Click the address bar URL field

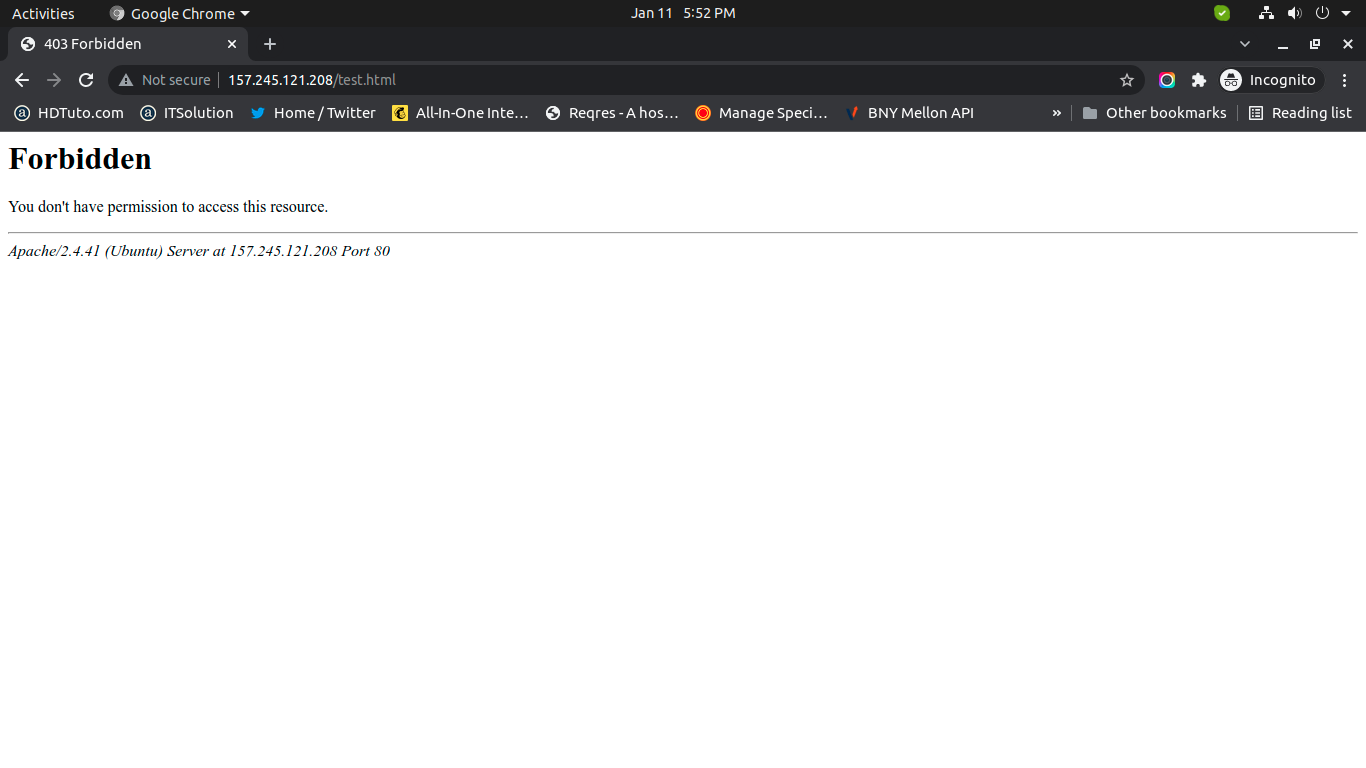pyautogui.click(x=600, y=80)
